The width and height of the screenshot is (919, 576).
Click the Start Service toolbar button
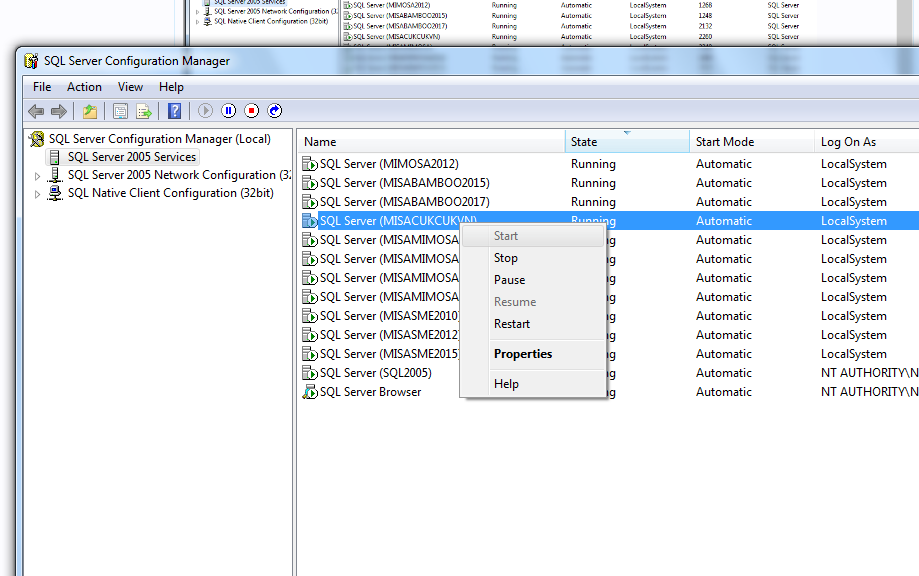pos(205,111)
